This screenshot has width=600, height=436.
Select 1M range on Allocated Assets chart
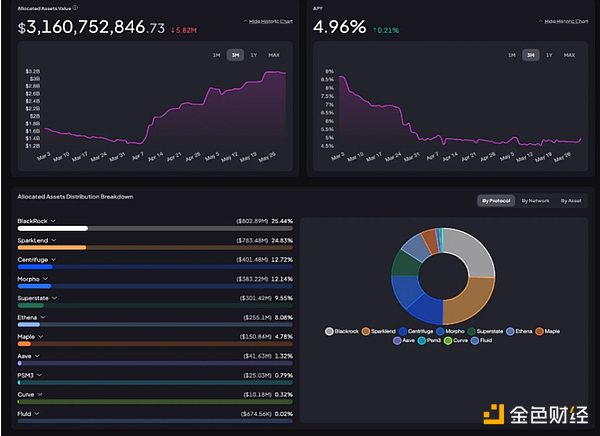tap(215, 54)
